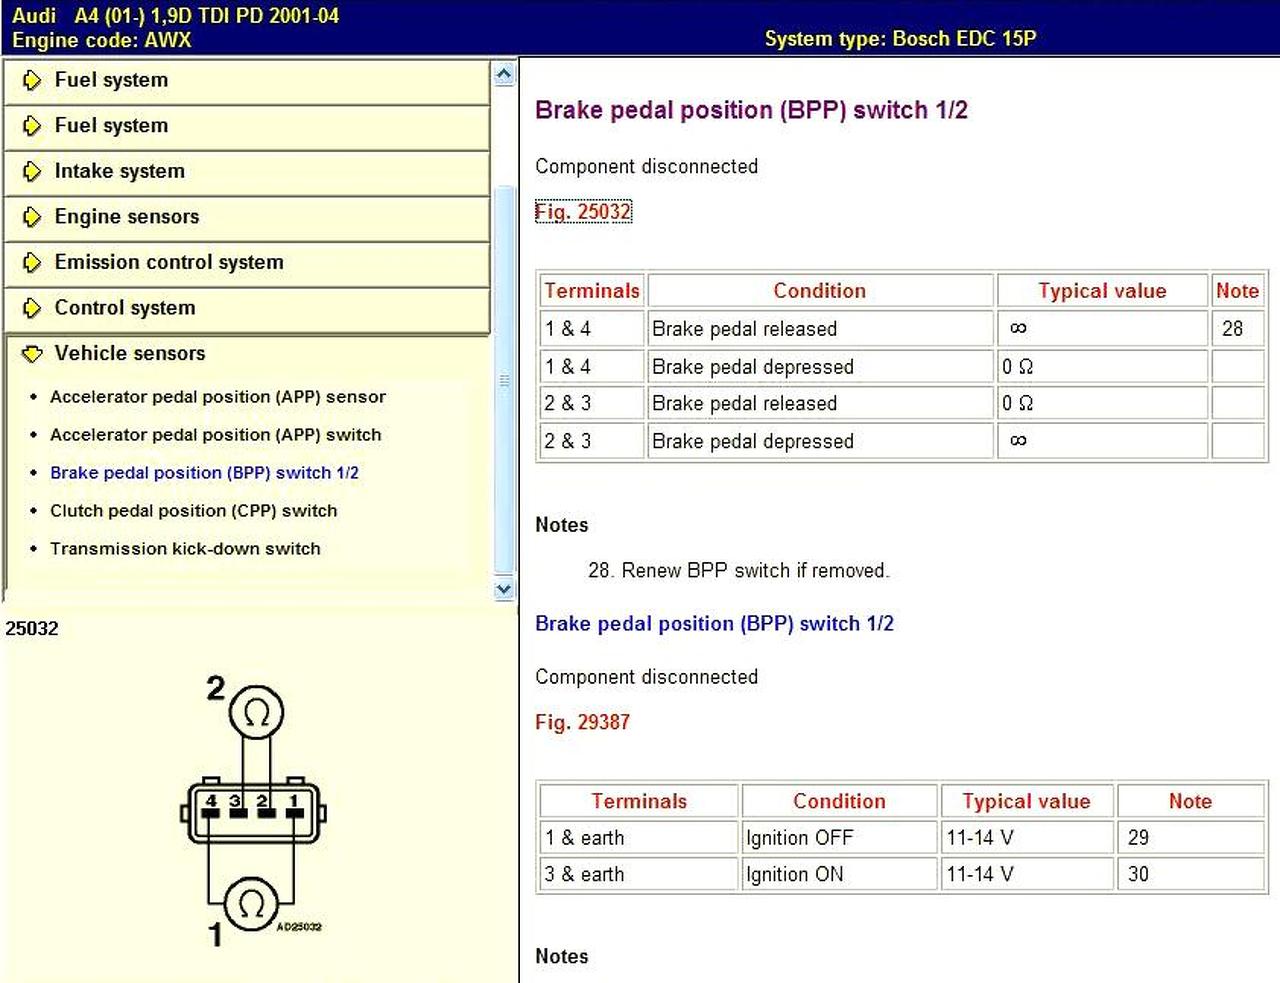Image resolution: width=1280 pixels, height=983 pixels.
Task: Expand the Emission control system section
Action: (246, 263)
